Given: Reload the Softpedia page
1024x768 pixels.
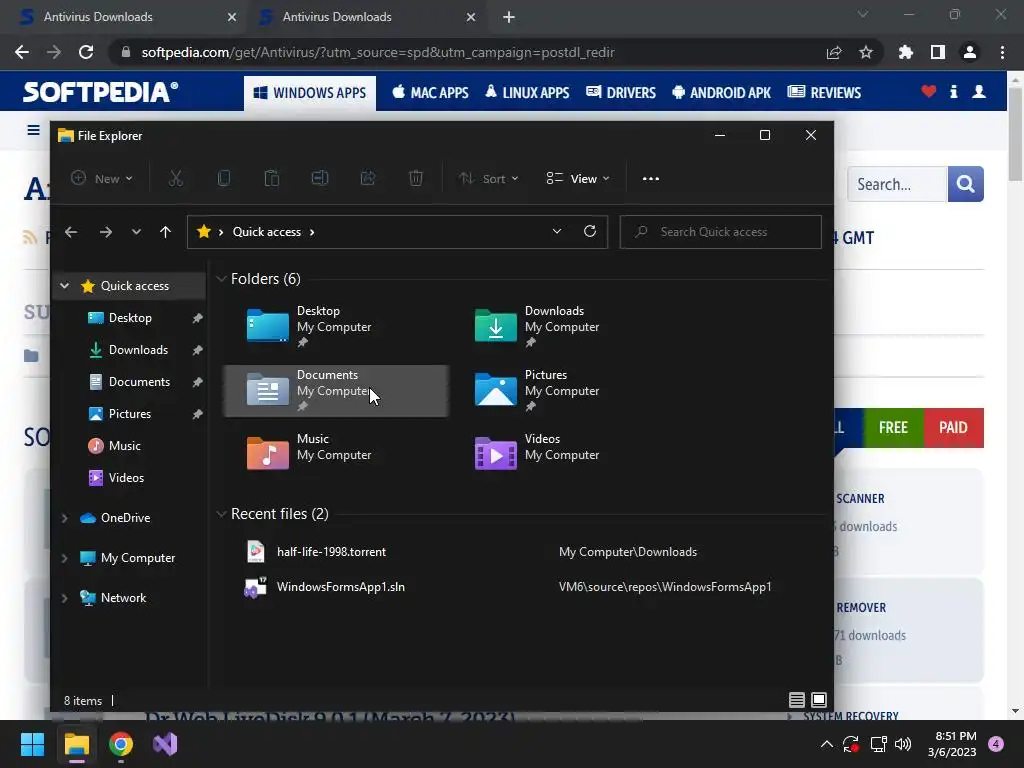Looking at the screenshot, I should [86, 52].
